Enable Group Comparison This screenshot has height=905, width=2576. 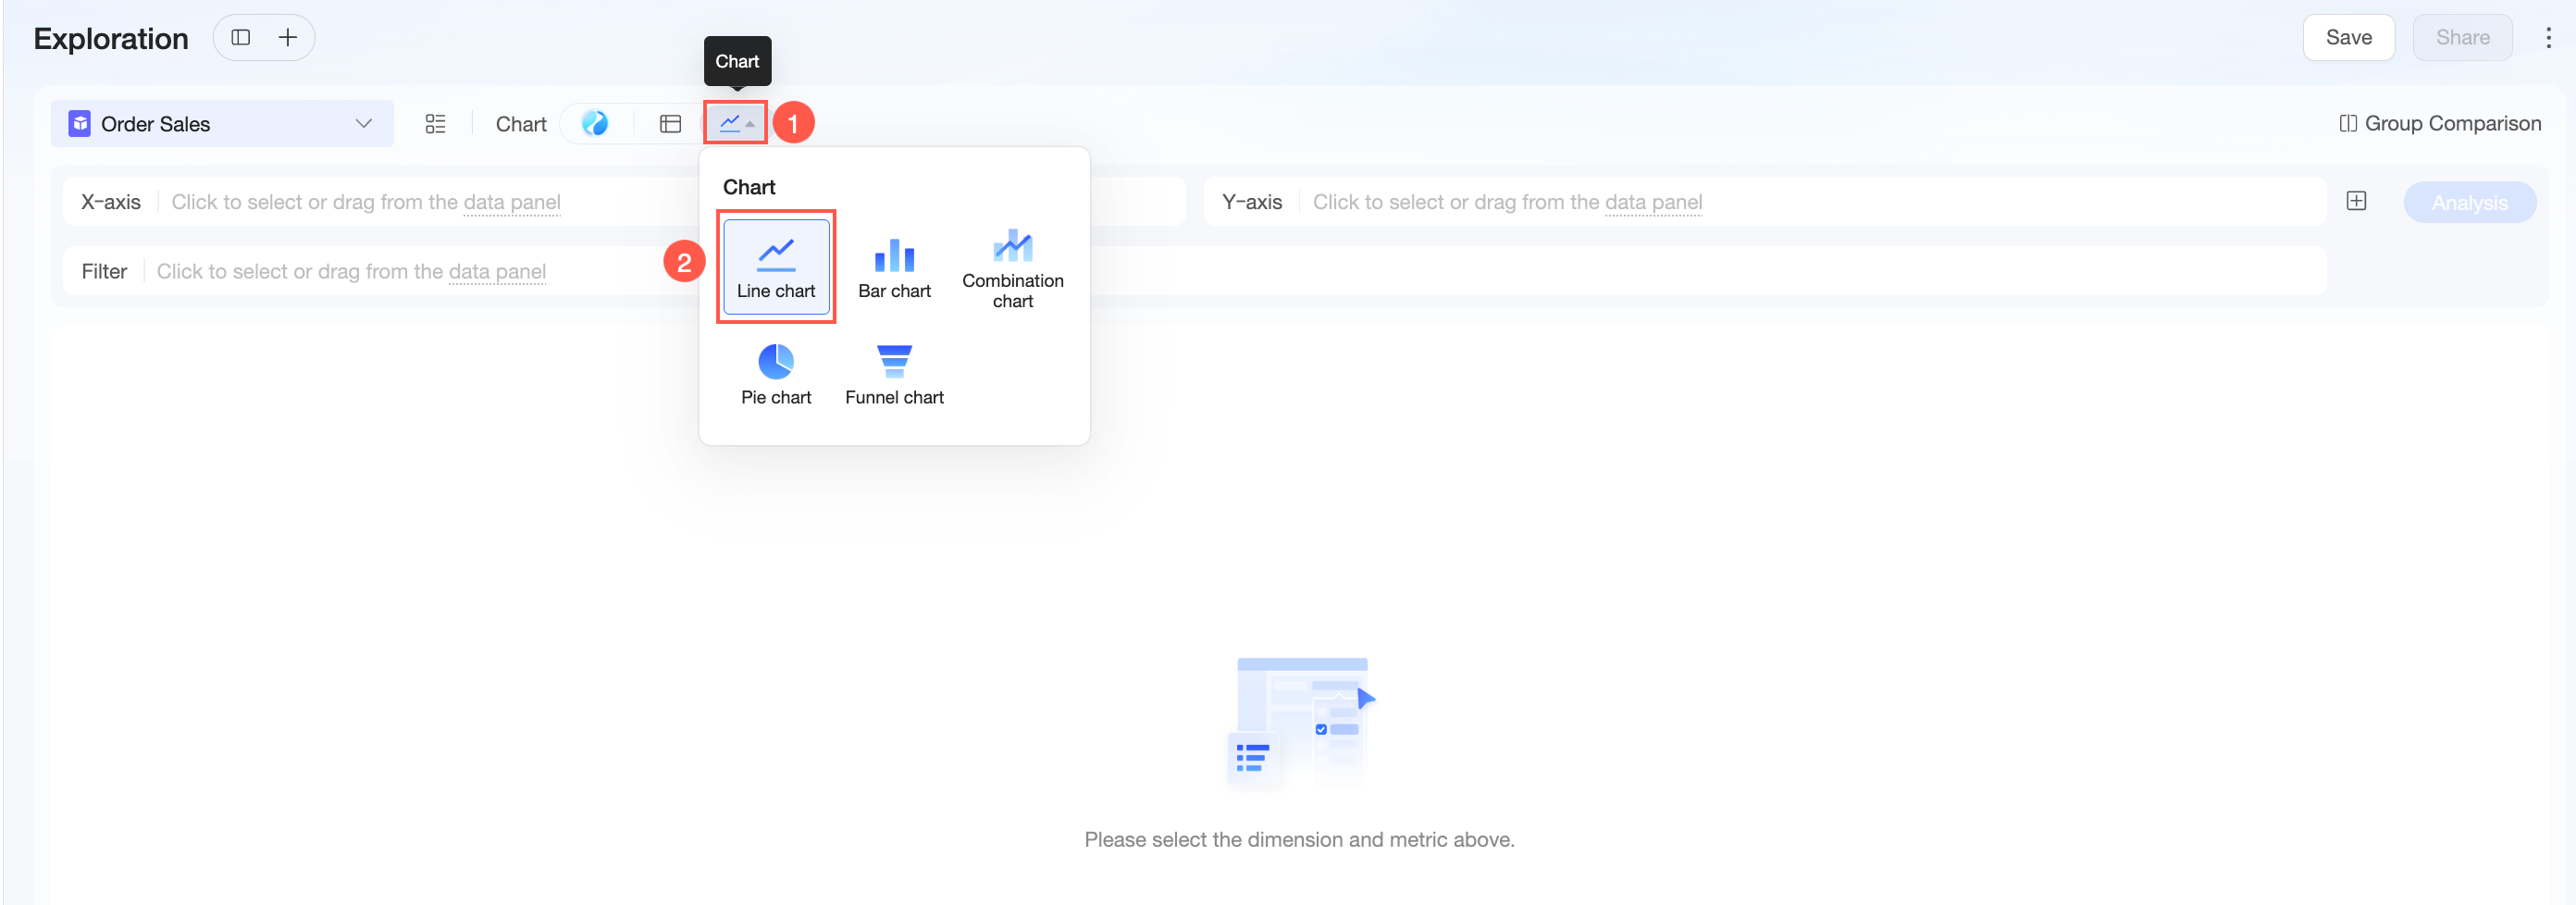[2440, 123]
